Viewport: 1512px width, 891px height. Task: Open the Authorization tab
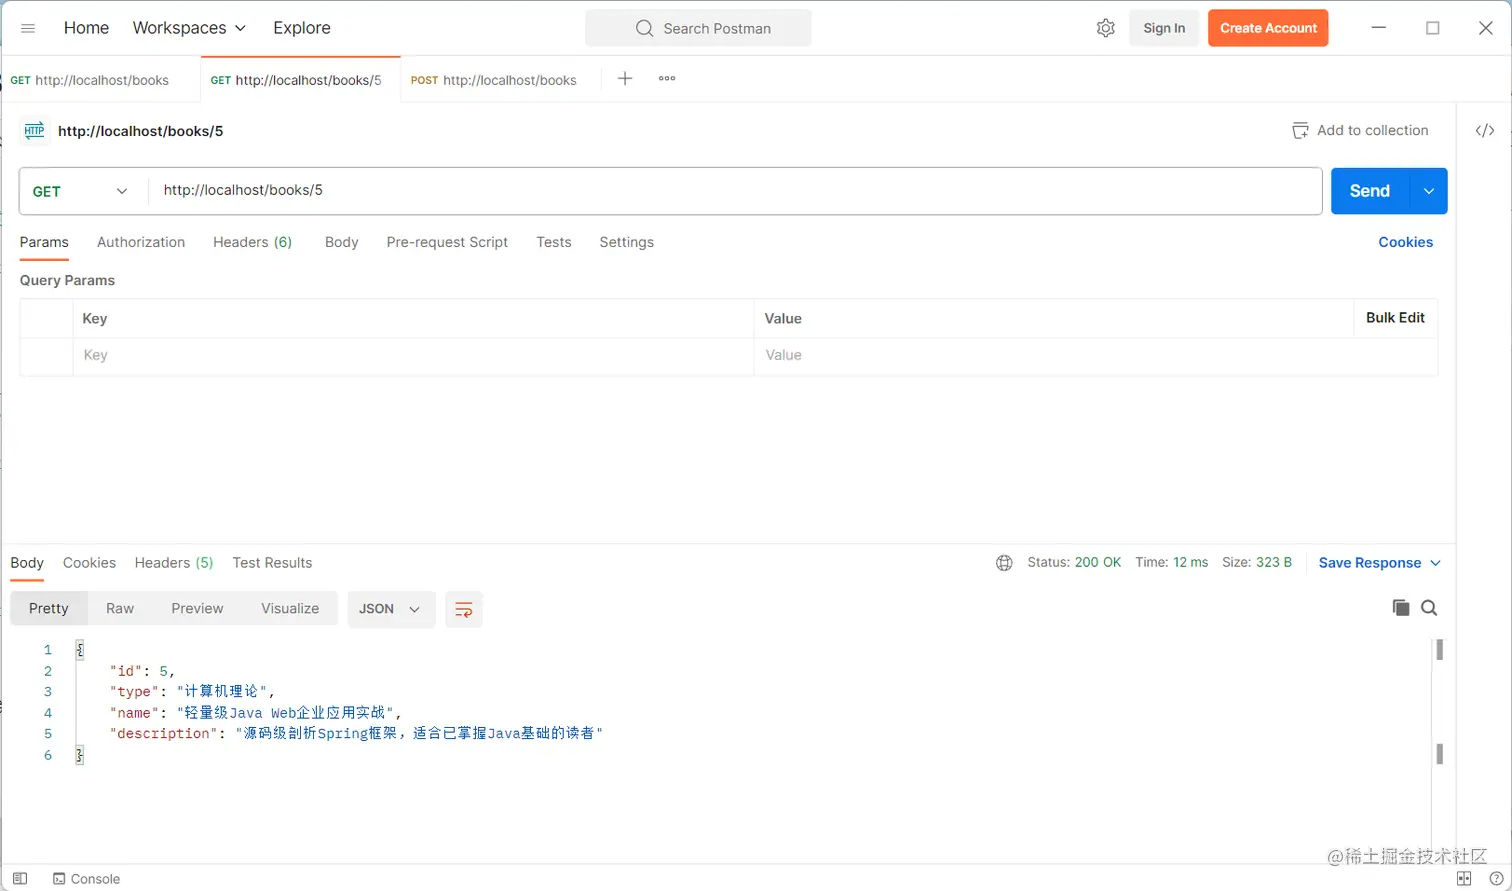coord(141,242)
